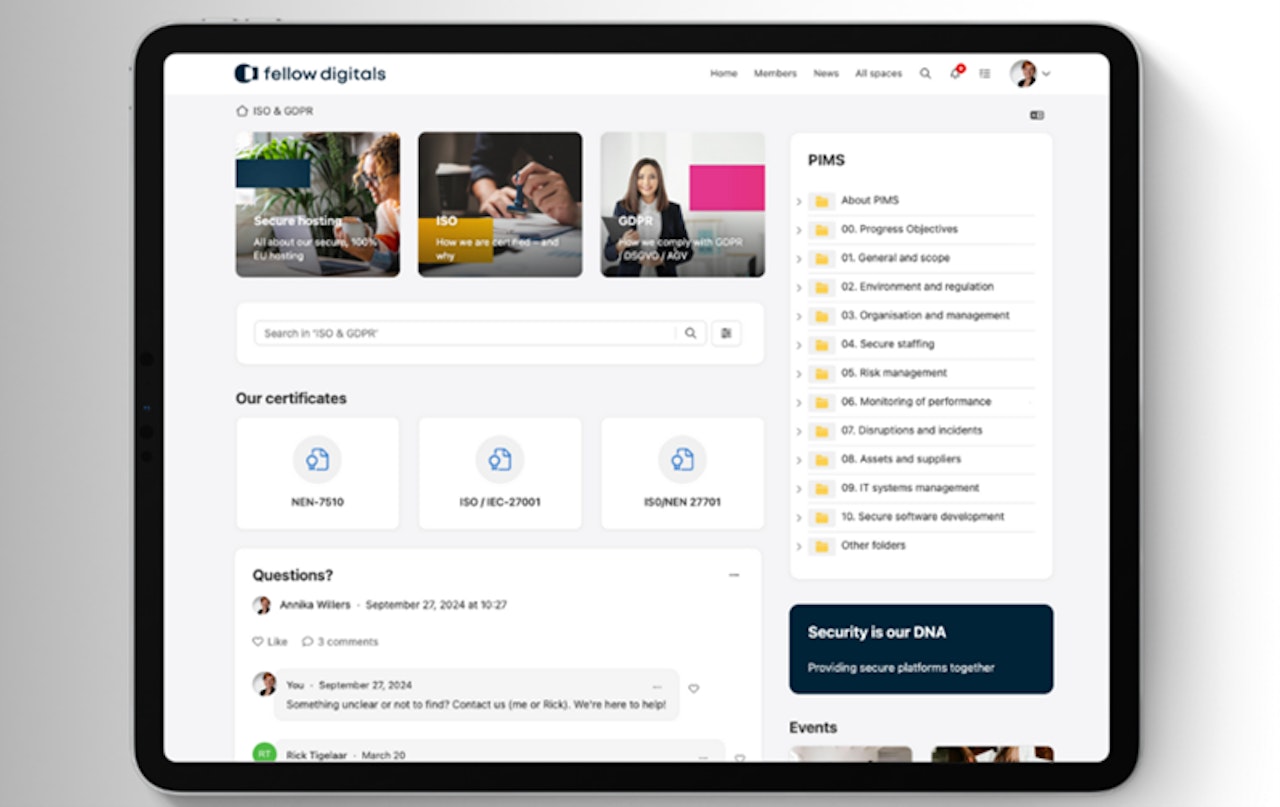Click the card view icon above the PIMS panel
1280x807 pixels.
point(1037,115)
